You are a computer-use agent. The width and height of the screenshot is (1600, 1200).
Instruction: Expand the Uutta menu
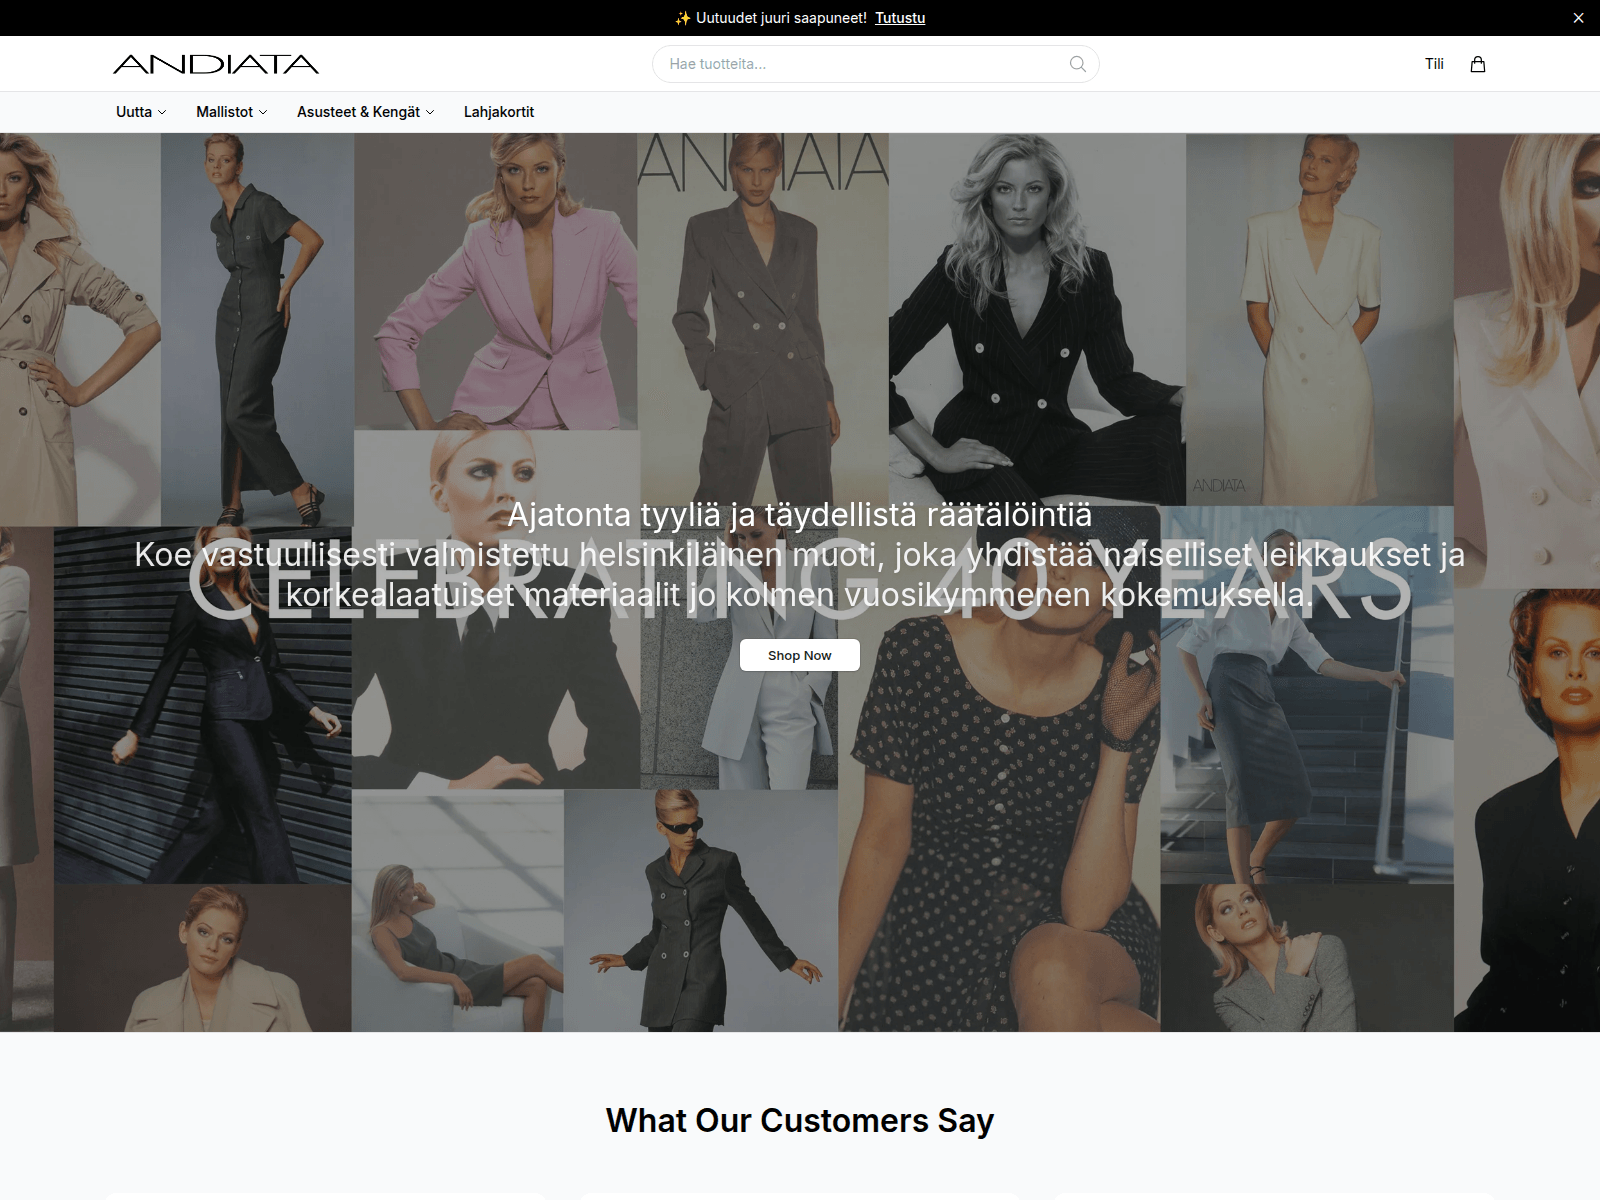[x=141, y=112]
